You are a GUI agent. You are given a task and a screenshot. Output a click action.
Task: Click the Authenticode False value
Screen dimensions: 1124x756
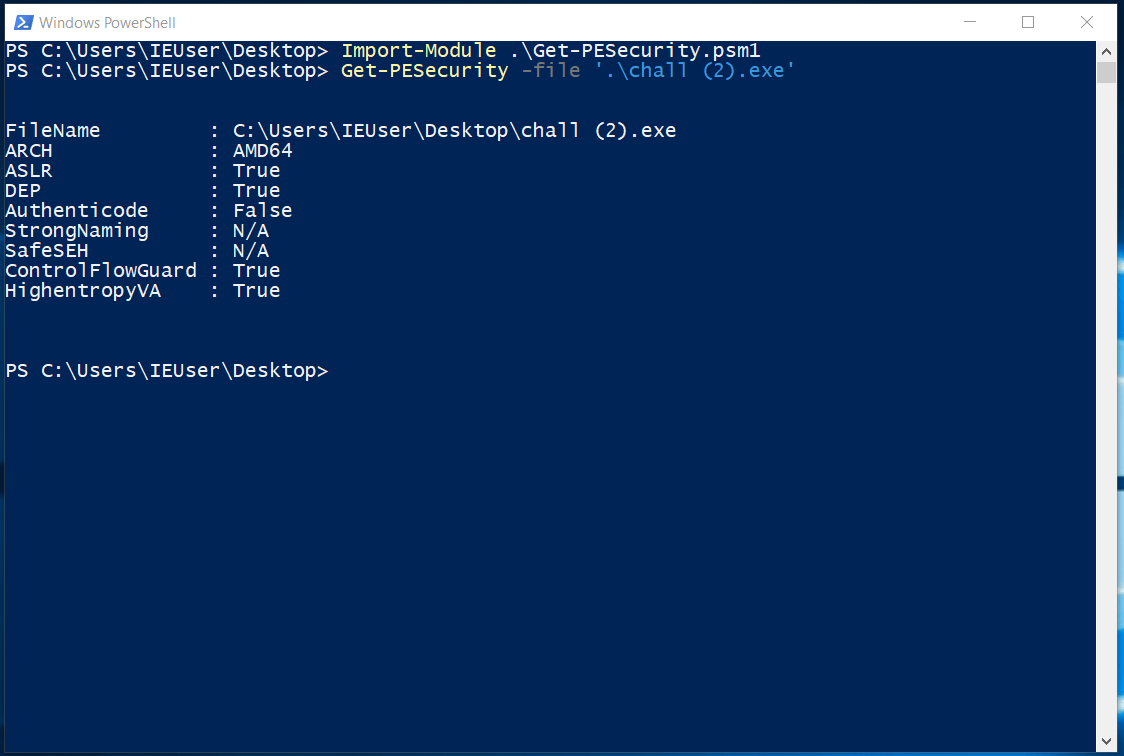coord(262,211)
